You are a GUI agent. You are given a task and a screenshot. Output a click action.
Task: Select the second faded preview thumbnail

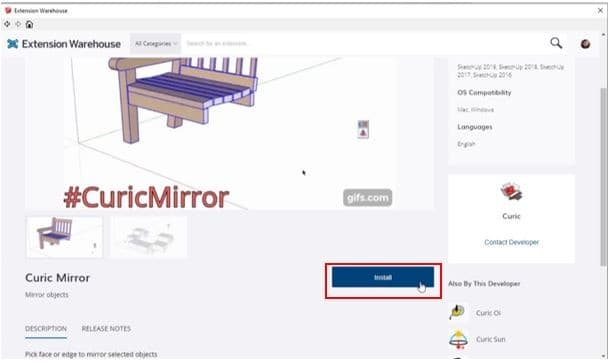point(149,237)
